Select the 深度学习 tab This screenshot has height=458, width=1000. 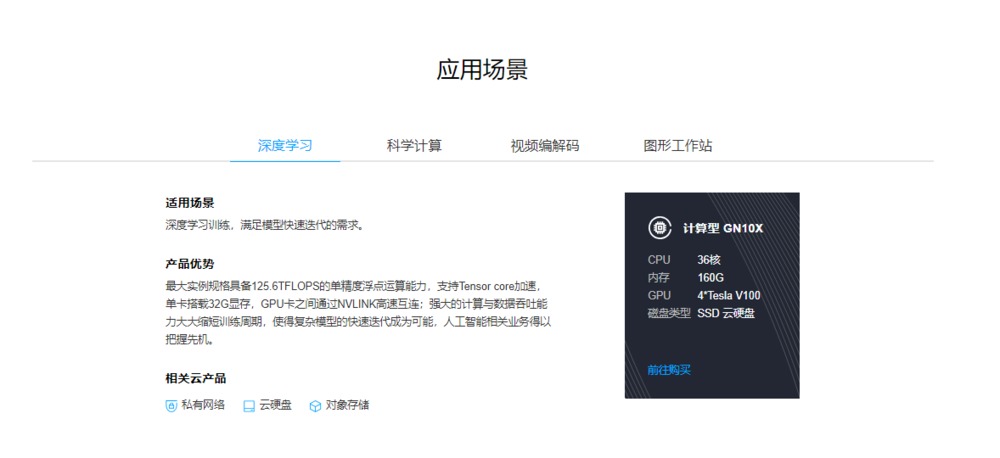[x=285, y=145]
